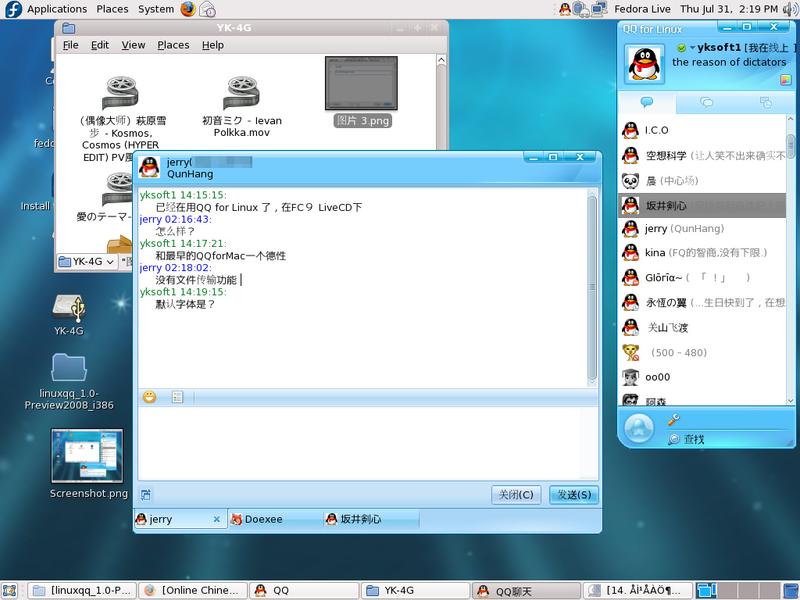The image size is (800, 600).
Task: Open volume control speaker icon
Action: tap(790, 9)
